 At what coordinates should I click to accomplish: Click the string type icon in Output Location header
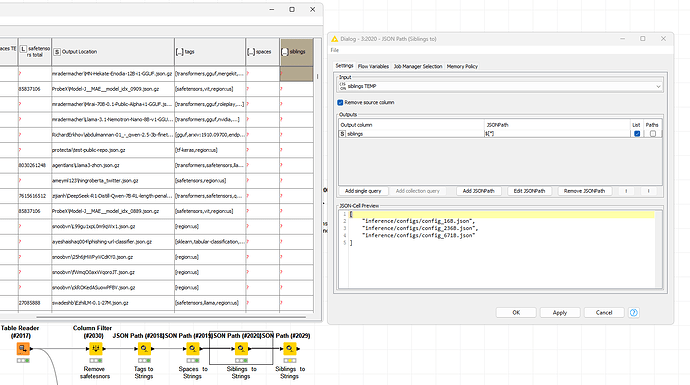click(57, 51)
